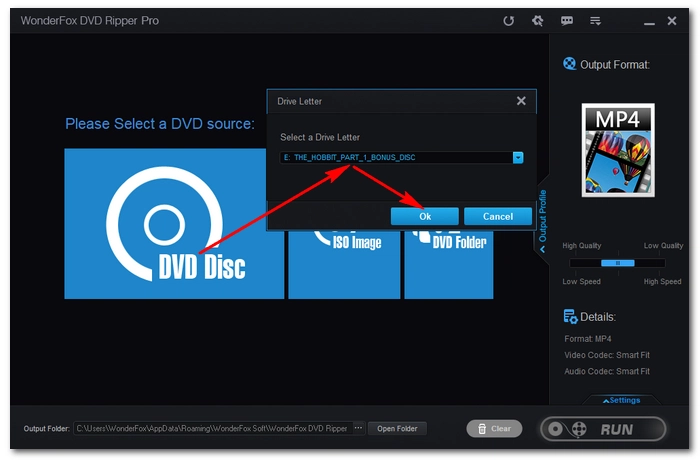Click the 'Select a Drive Letter' label
Screen dimensions: 700x460
[x=320, y=137]
